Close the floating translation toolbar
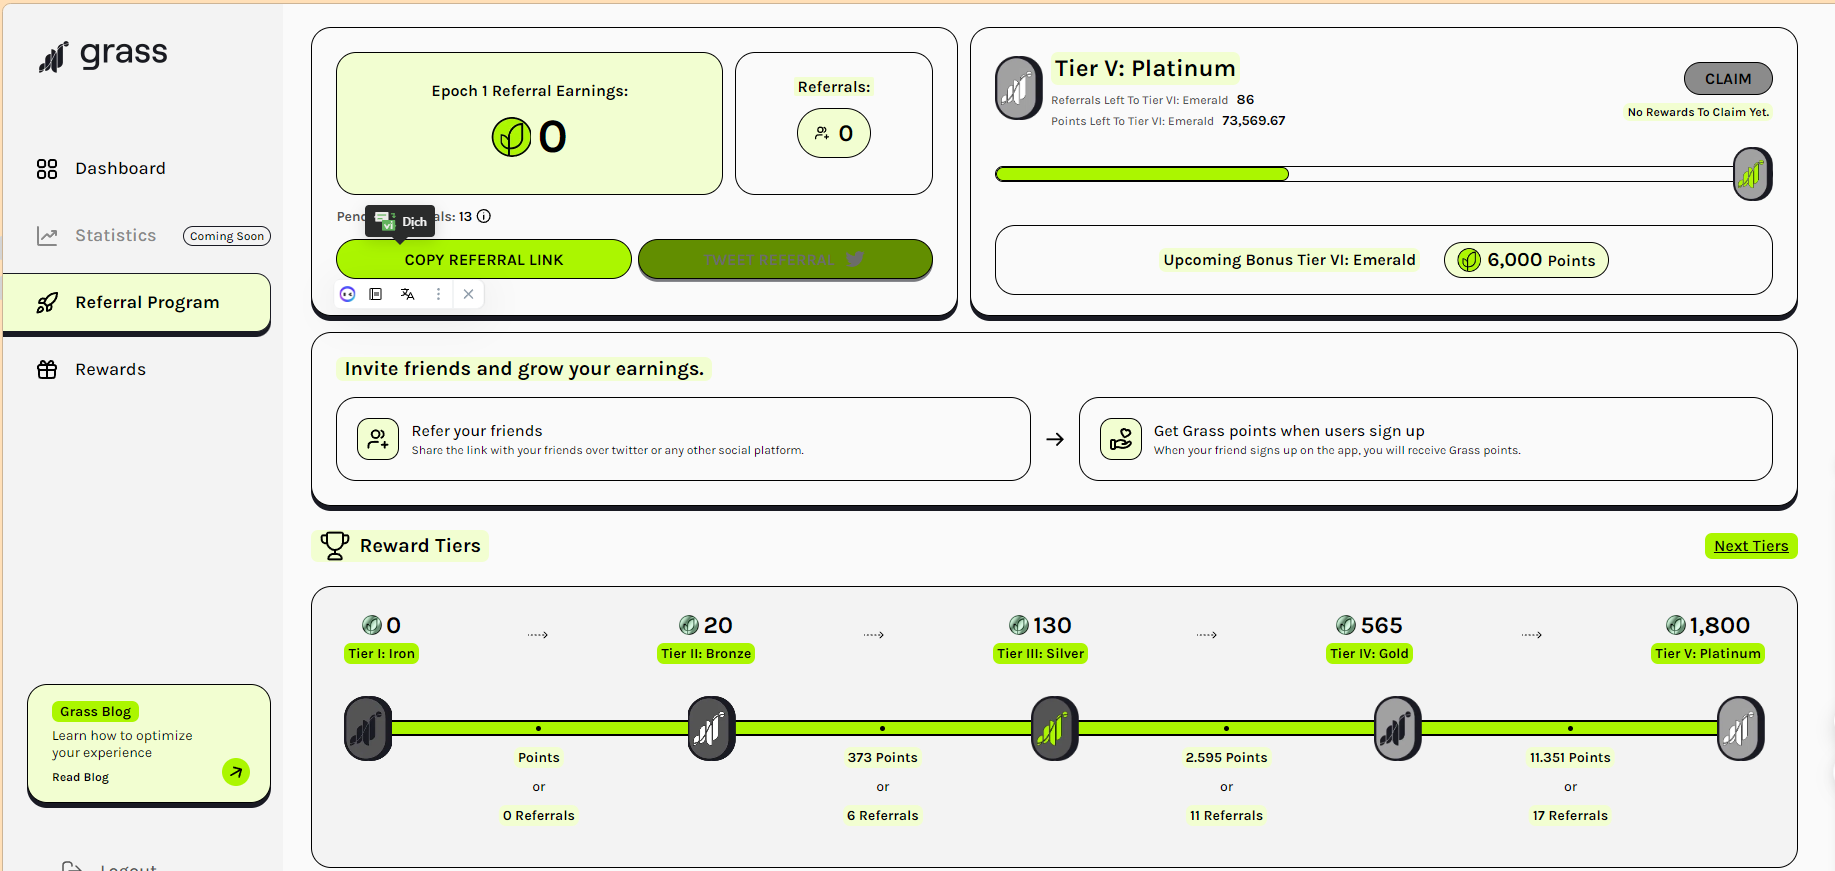This screenshot has width=1835, height=871. point(468,294)
